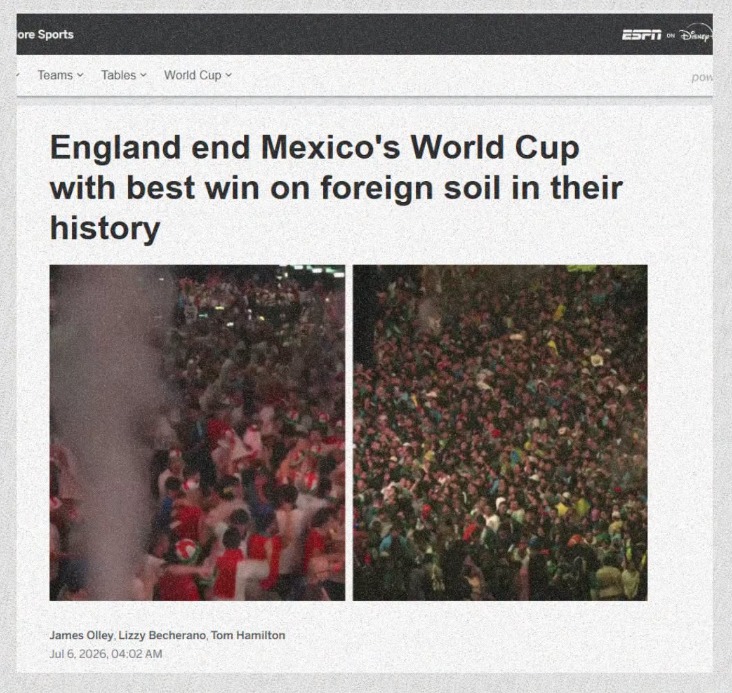This screenshot has height=693, width=732.
Task: Click the Disney+ logo
Action: coord(696,35)
